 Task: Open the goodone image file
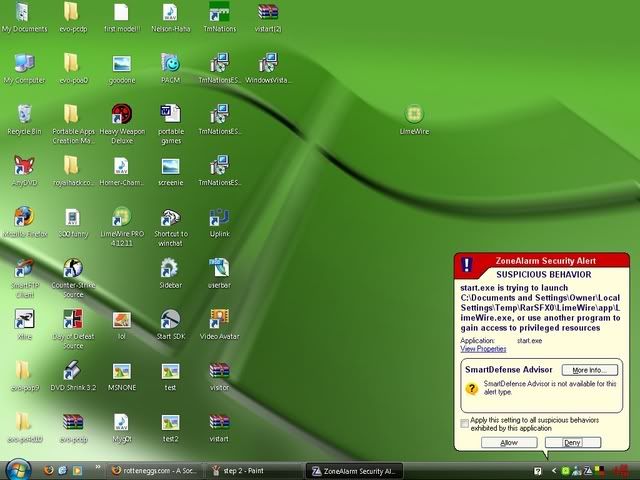point(122,68)
